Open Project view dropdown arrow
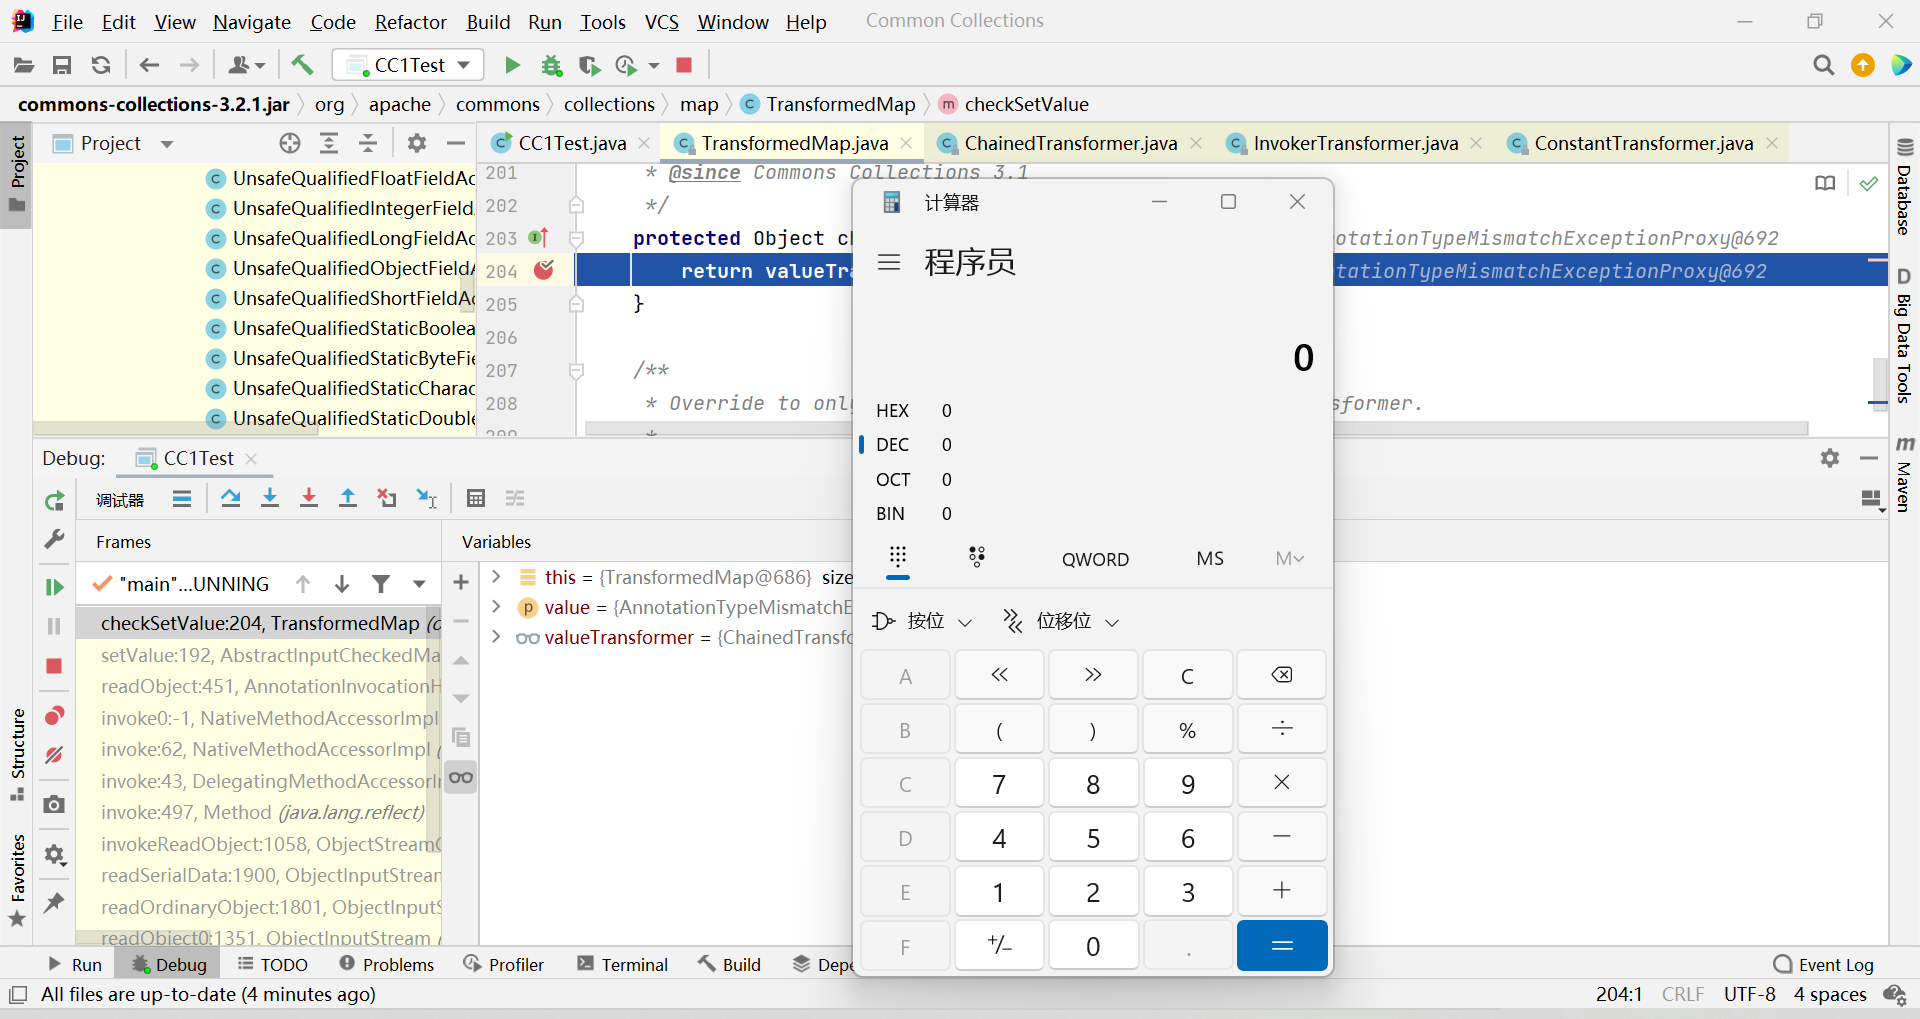Screen dimensions: 1920x1019 tap(167, 144)
